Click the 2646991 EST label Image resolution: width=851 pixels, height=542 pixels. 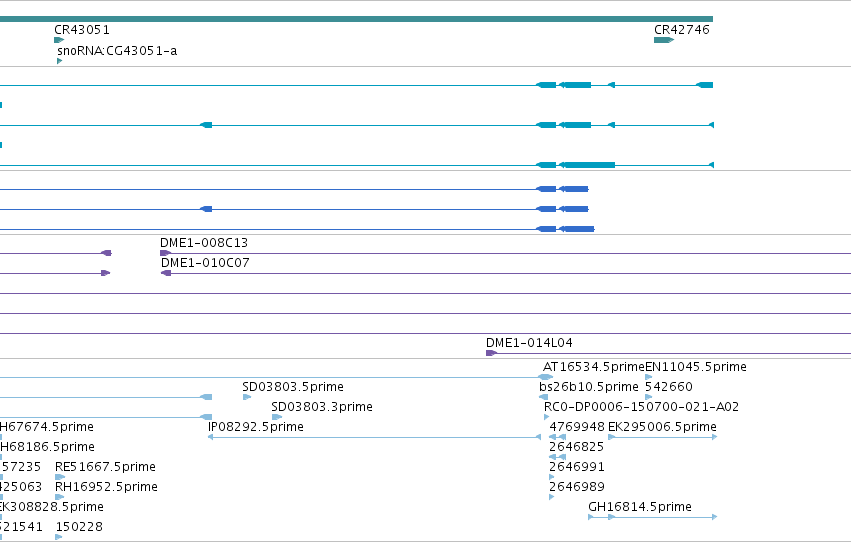point(577,467)
